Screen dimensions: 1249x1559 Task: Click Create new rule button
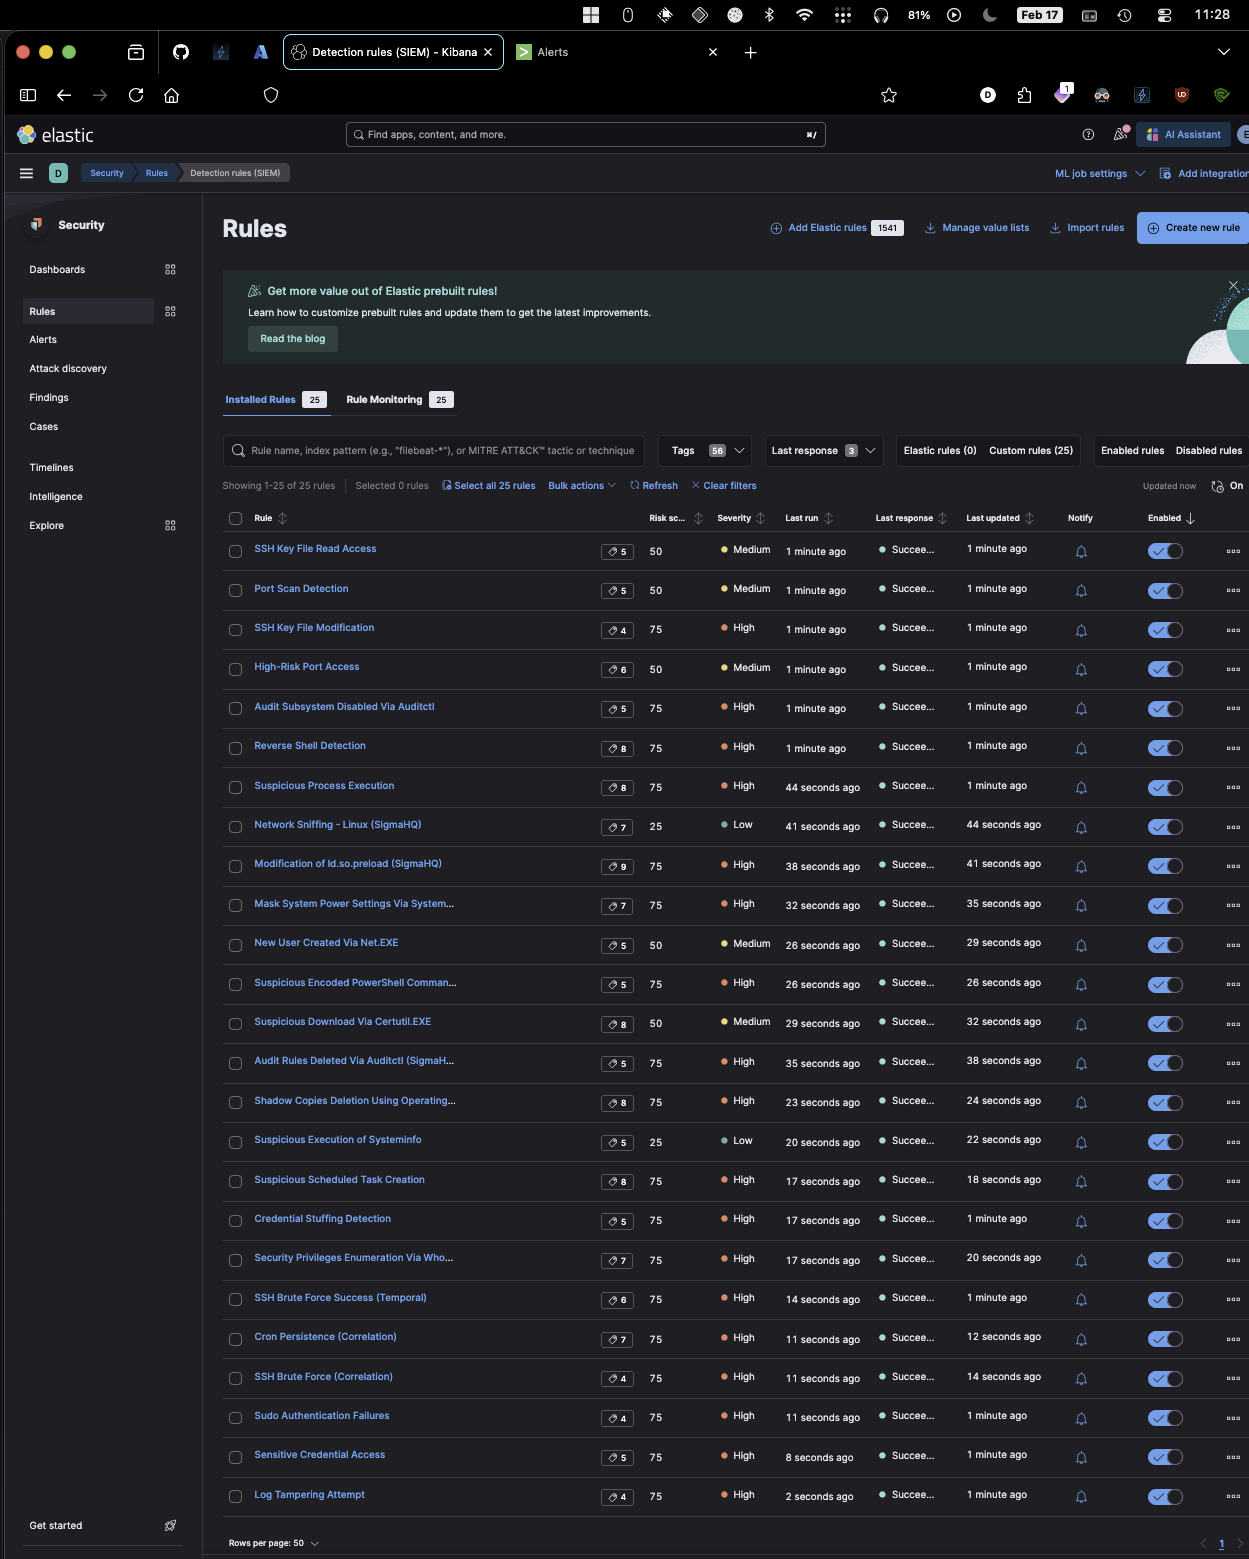(1193, 228)
